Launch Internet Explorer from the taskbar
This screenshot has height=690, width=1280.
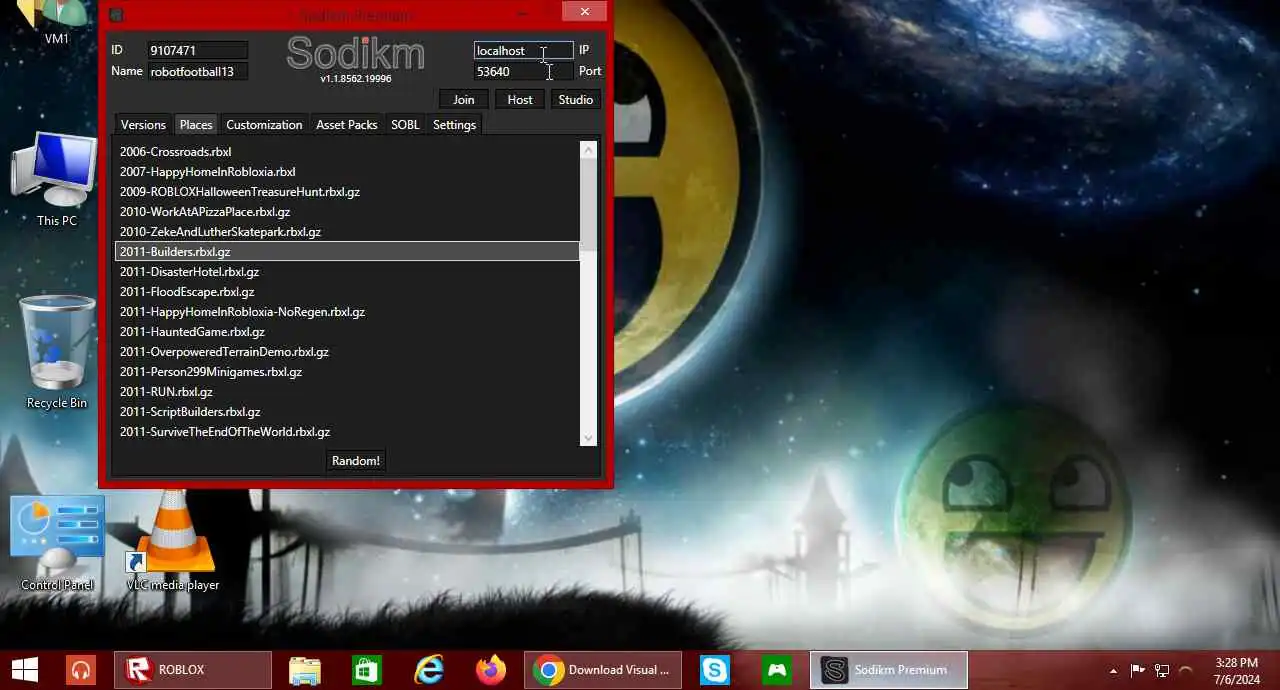pyautogui.click(x=429, y=670)
